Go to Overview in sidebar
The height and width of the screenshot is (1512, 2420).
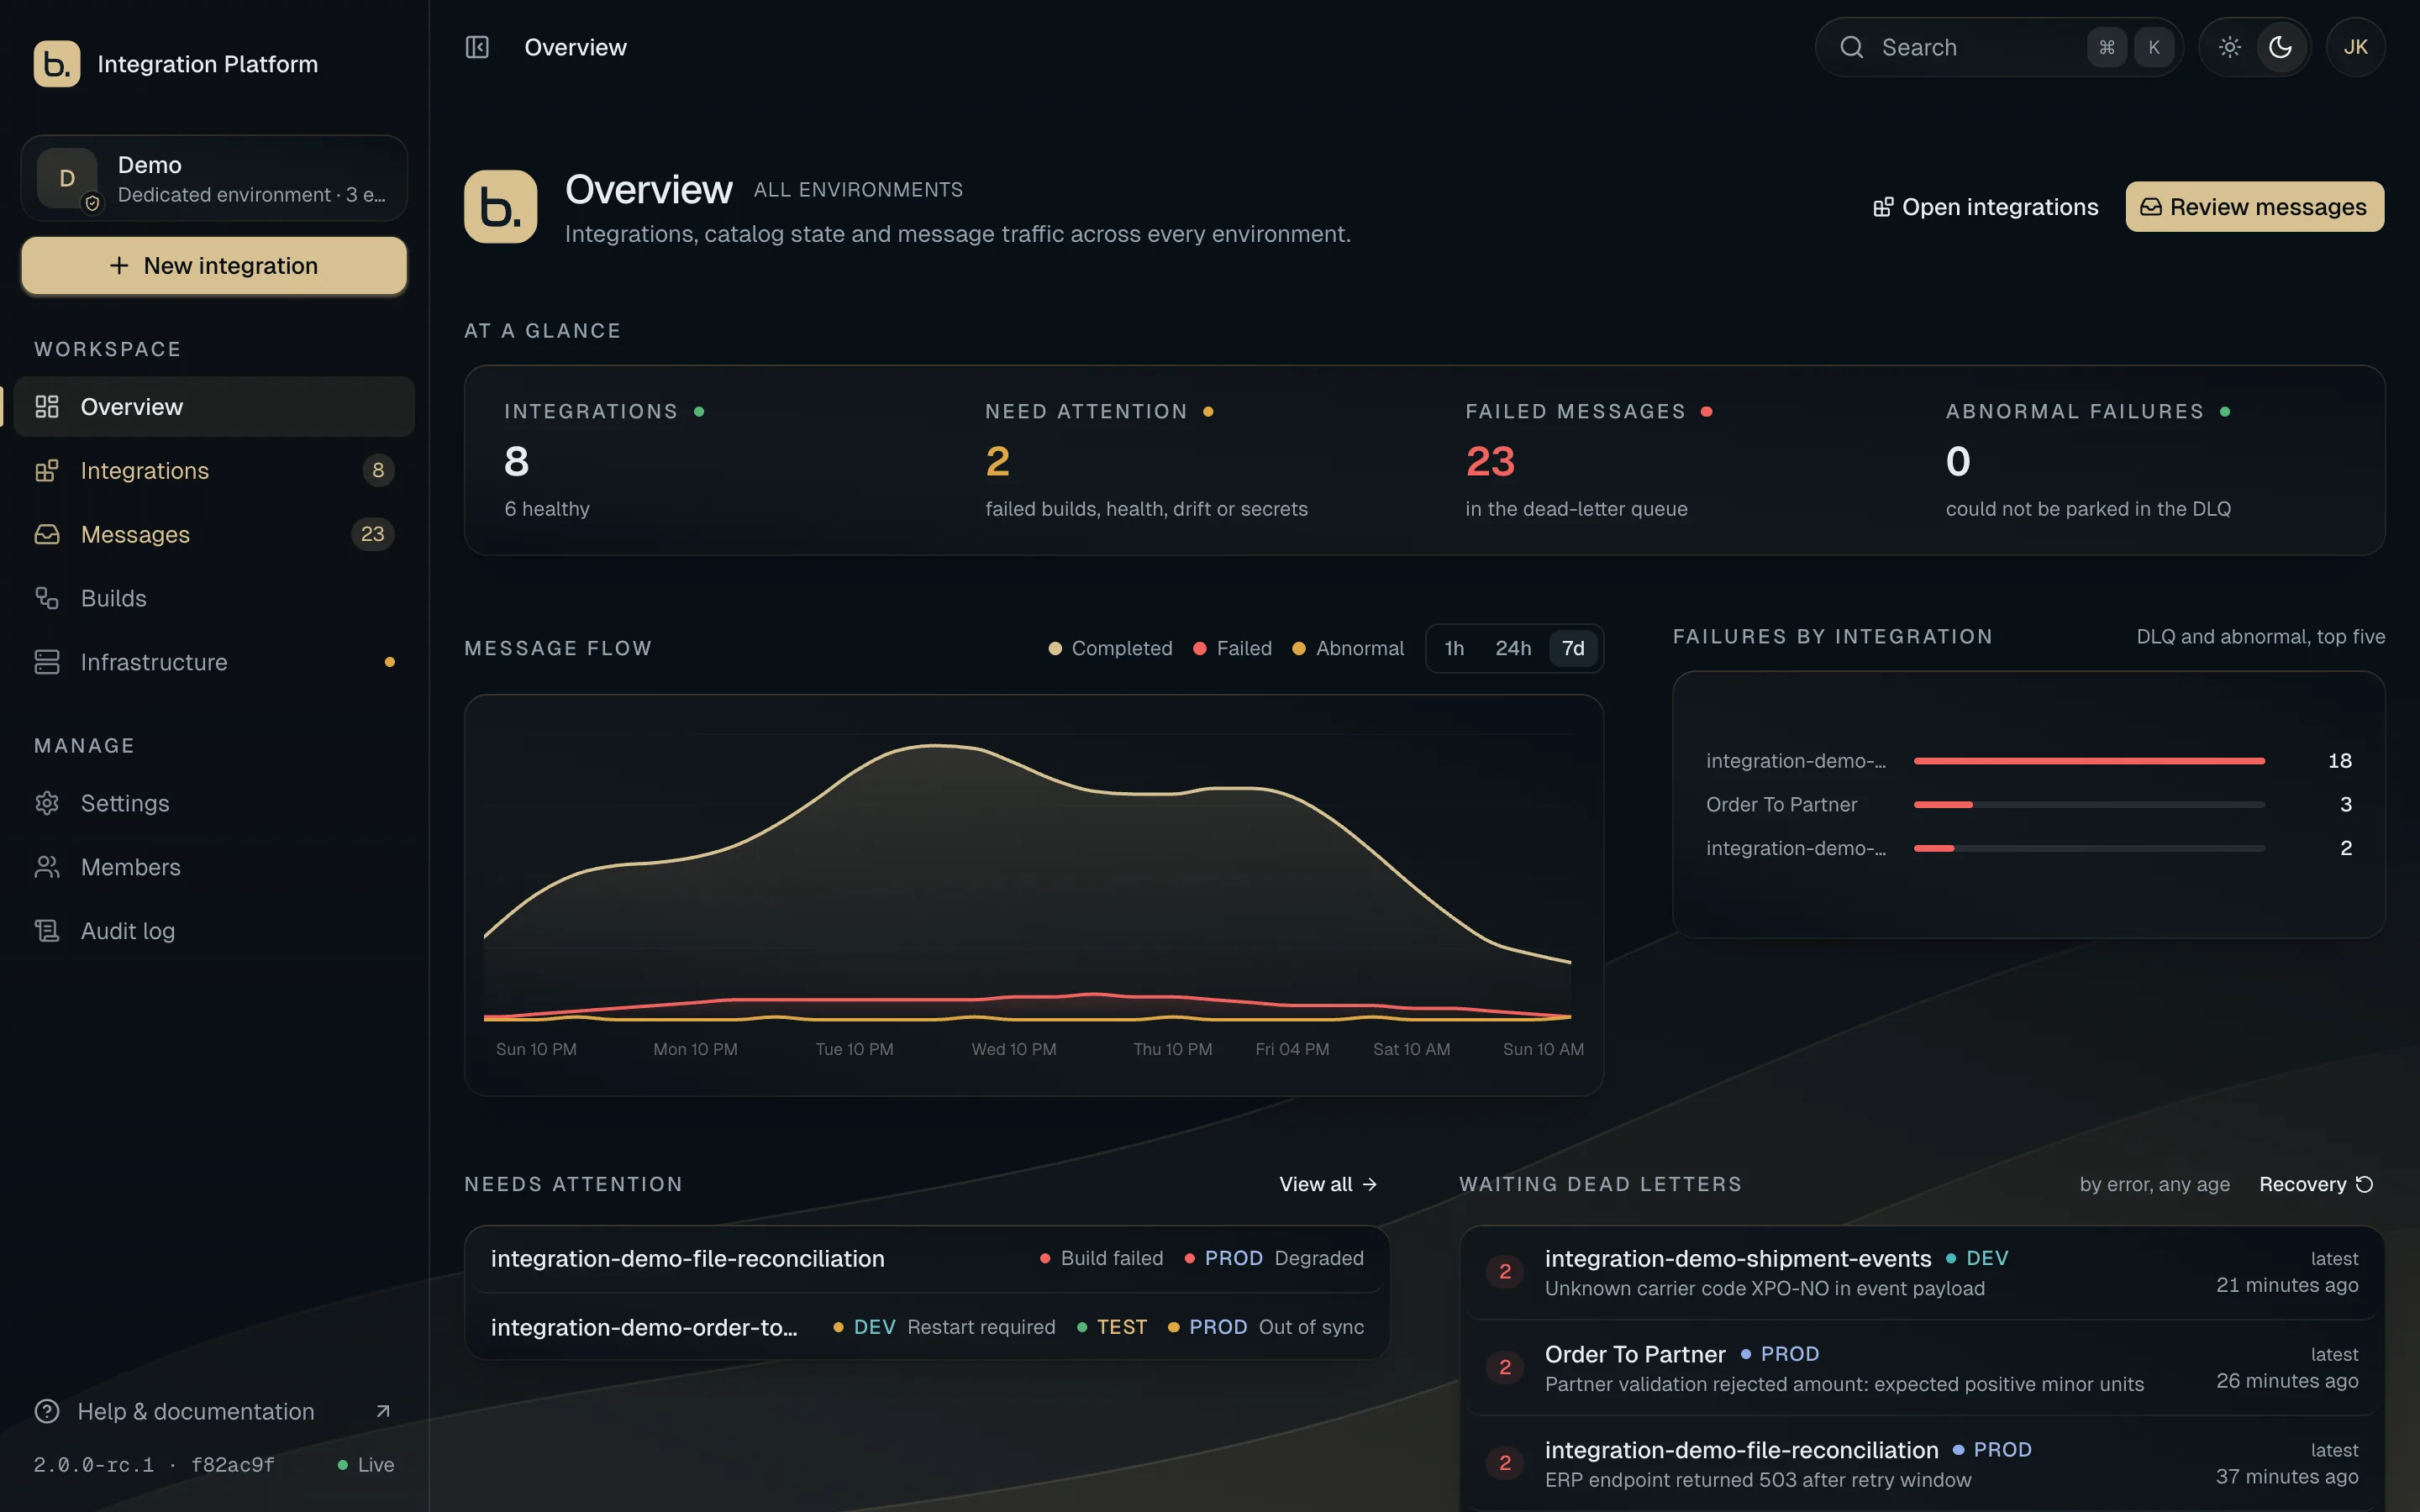coord(214,407)
